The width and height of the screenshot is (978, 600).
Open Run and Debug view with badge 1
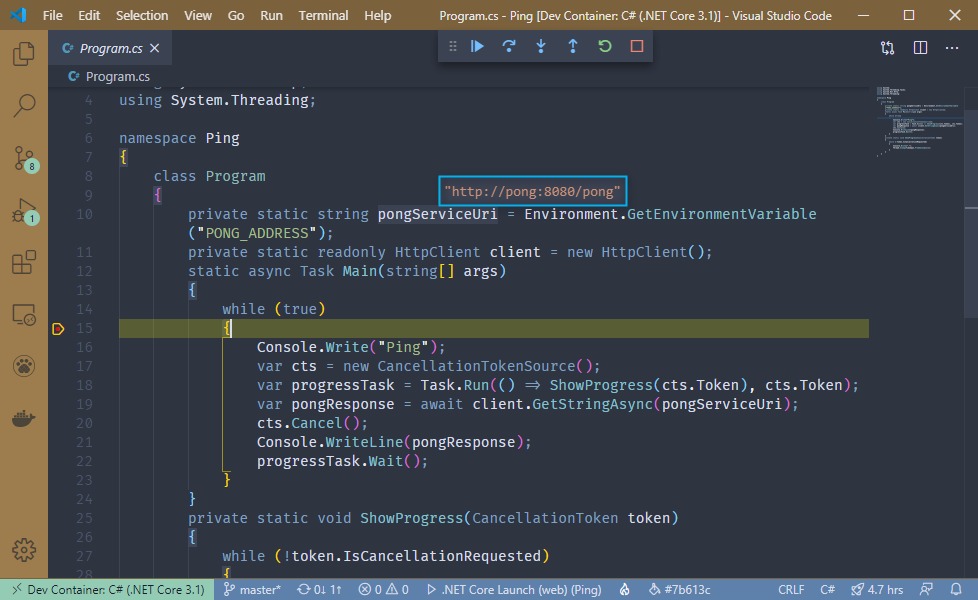pos(24,212)
